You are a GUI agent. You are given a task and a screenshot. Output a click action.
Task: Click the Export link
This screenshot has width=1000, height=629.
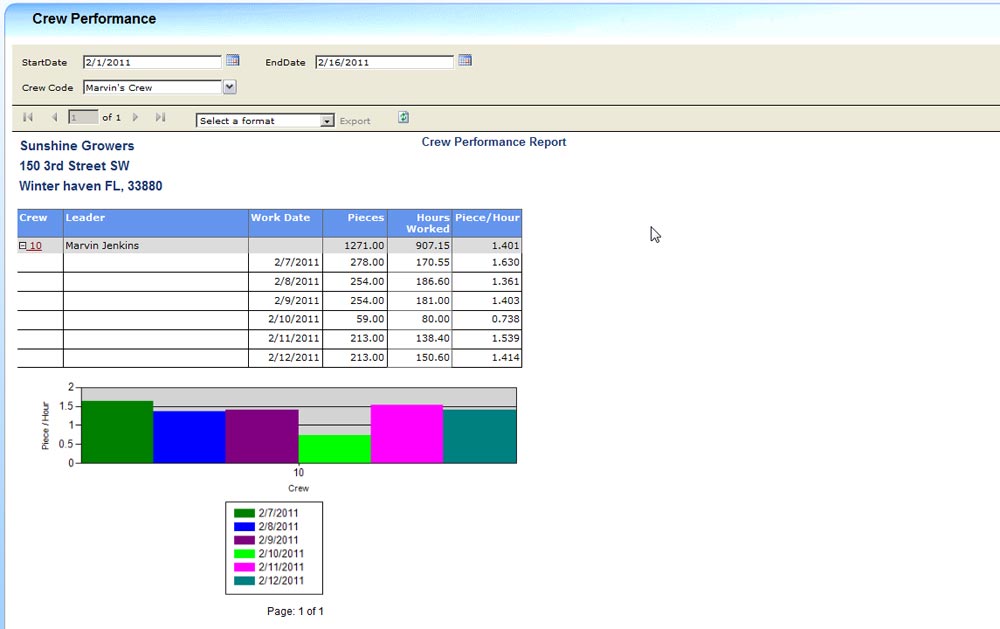[355, 121]
